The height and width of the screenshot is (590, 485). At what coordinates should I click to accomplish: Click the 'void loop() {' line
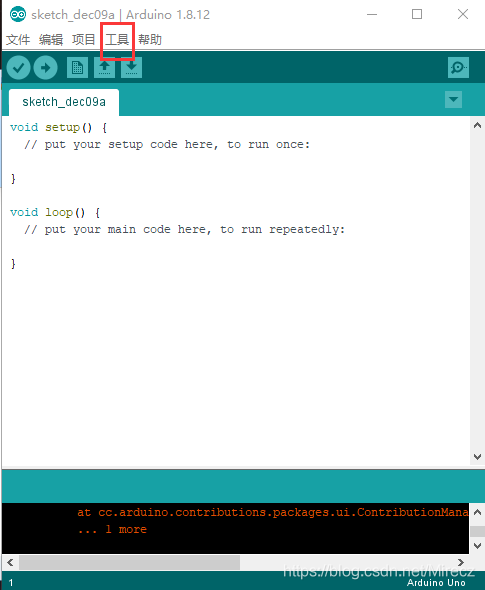click(x=55, y=213)
